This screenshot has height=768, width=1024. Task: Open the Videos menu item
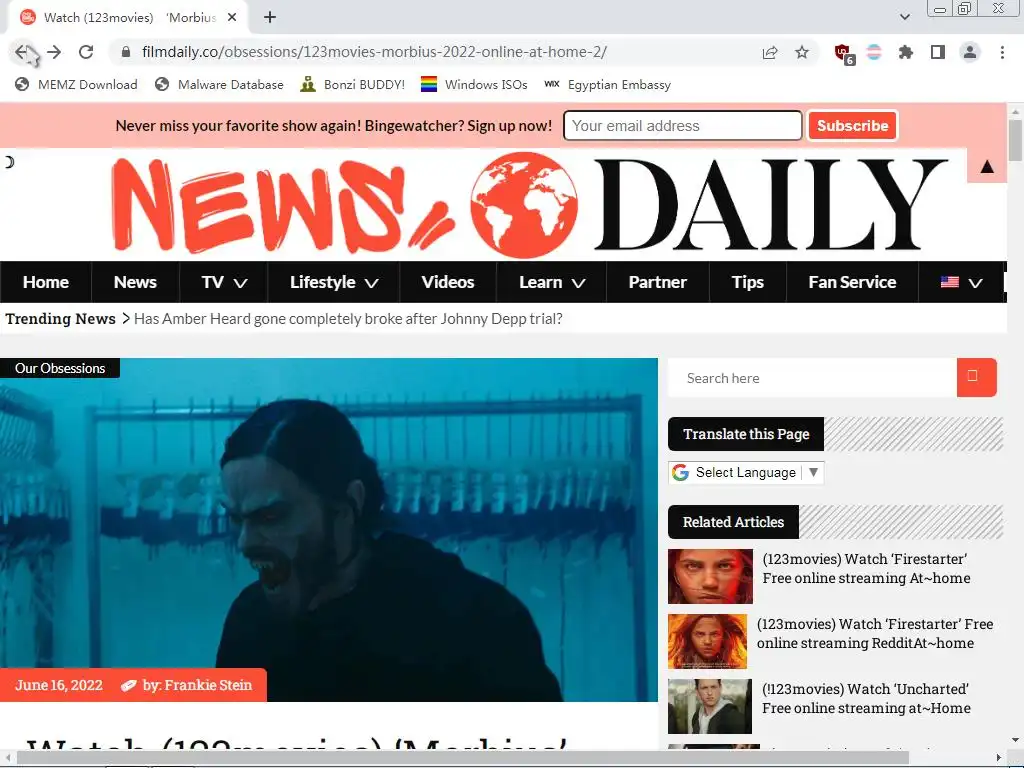[x=448, y=282]
